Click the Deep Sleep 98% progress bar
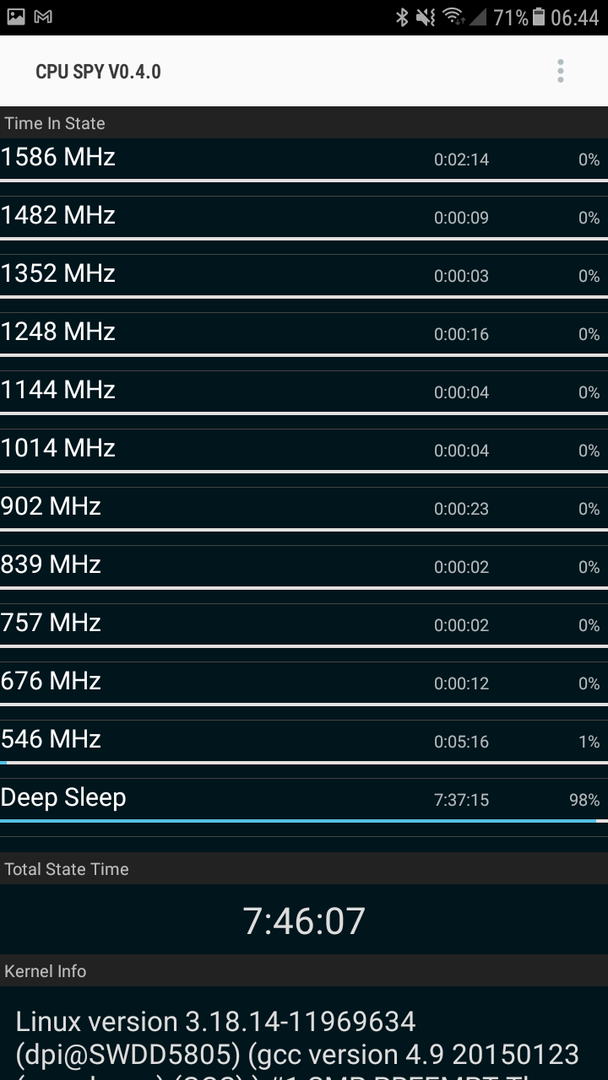 (304, 821)
